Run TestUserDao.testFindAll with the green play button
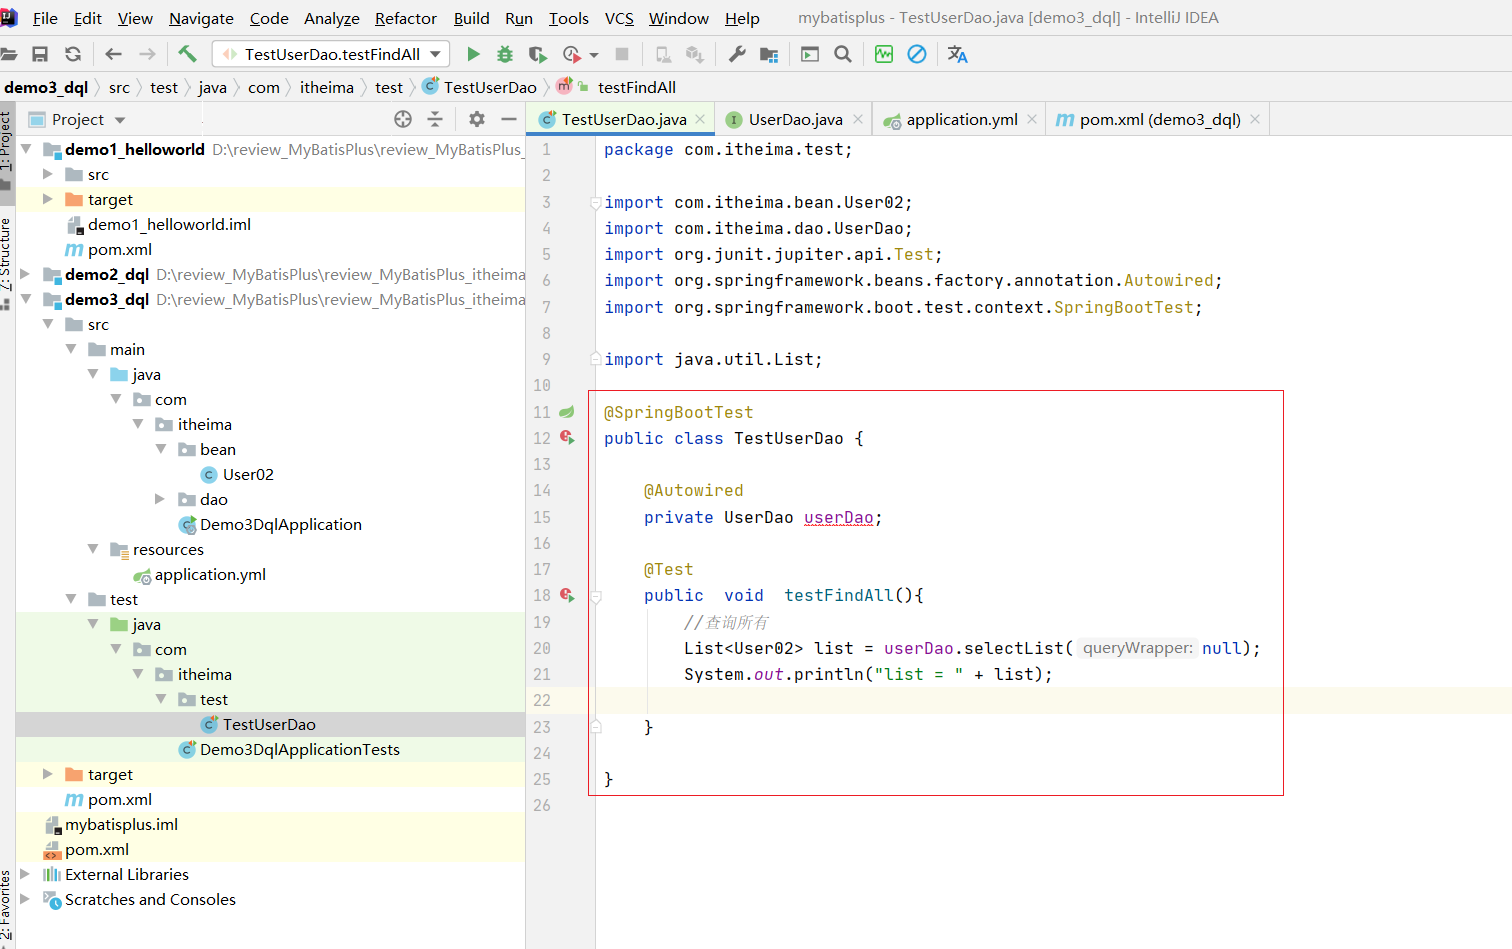Image resolution: width=1512 pixels, height=949 pixels. [473, 54]
